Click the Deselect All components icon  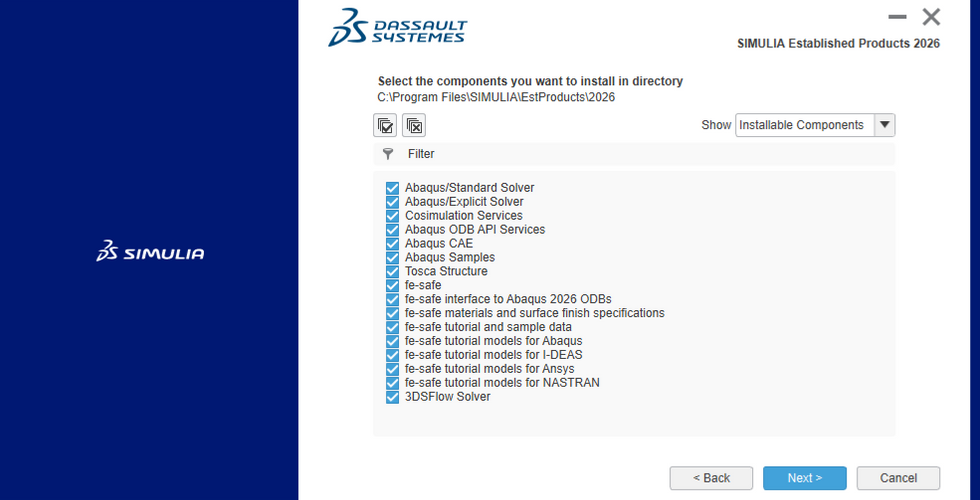click(414, 125)
